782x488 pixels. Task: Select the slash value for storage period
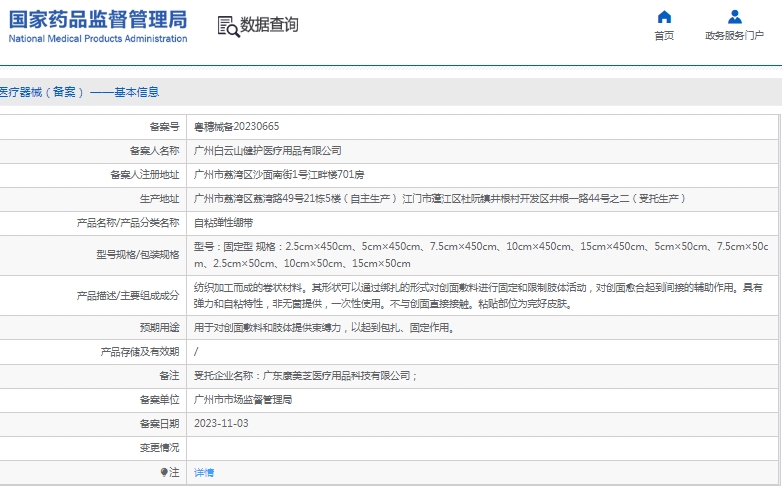click(x=196, y=352)
